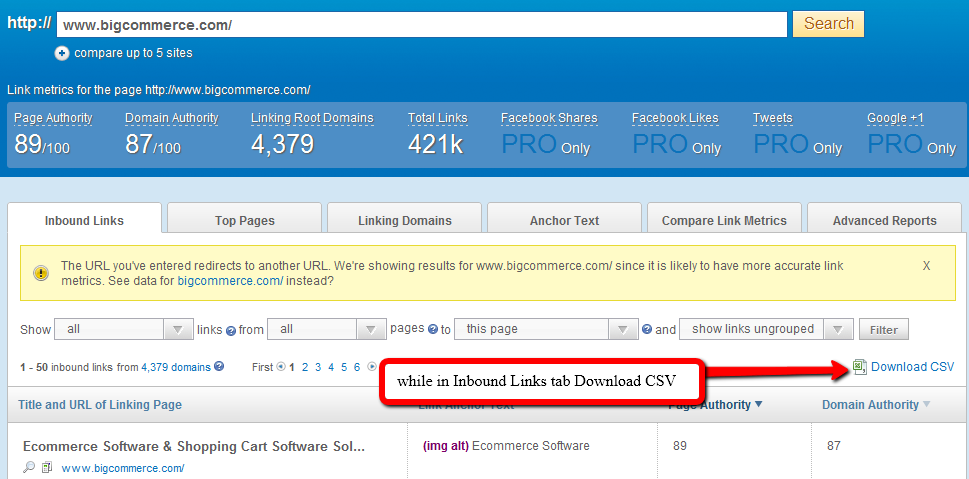
Task: Go to results page 4
Action: pyautogui.click(x=331, y=367)
